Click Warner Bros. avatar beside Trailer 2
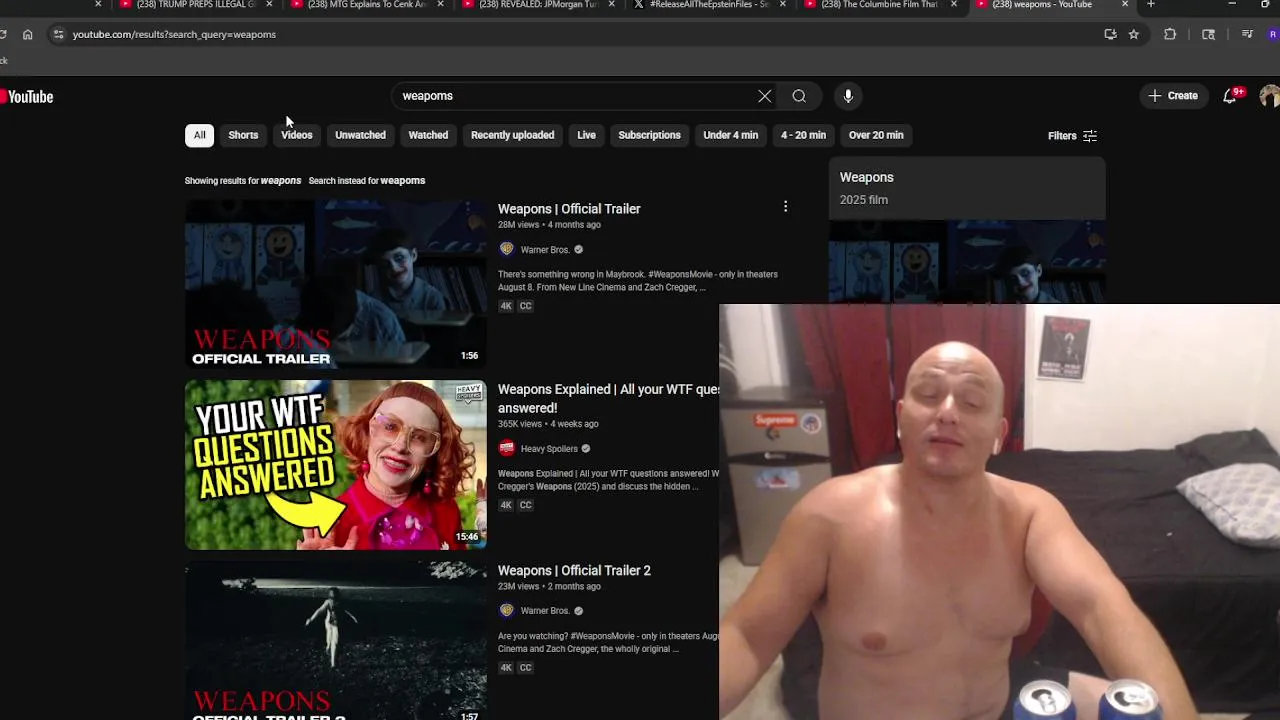Screen dimensions: 1280x720 click(506, 610)
